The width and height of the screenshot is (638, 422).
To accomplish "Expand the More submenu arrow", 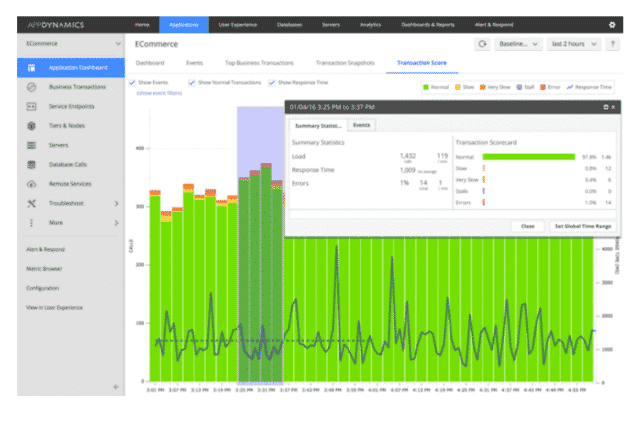I will click(116, 223).
